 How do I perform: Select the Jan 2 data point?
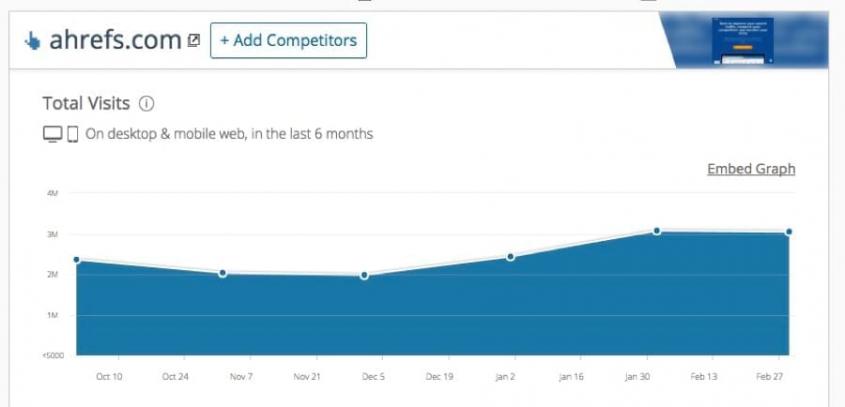coord(510,257)
